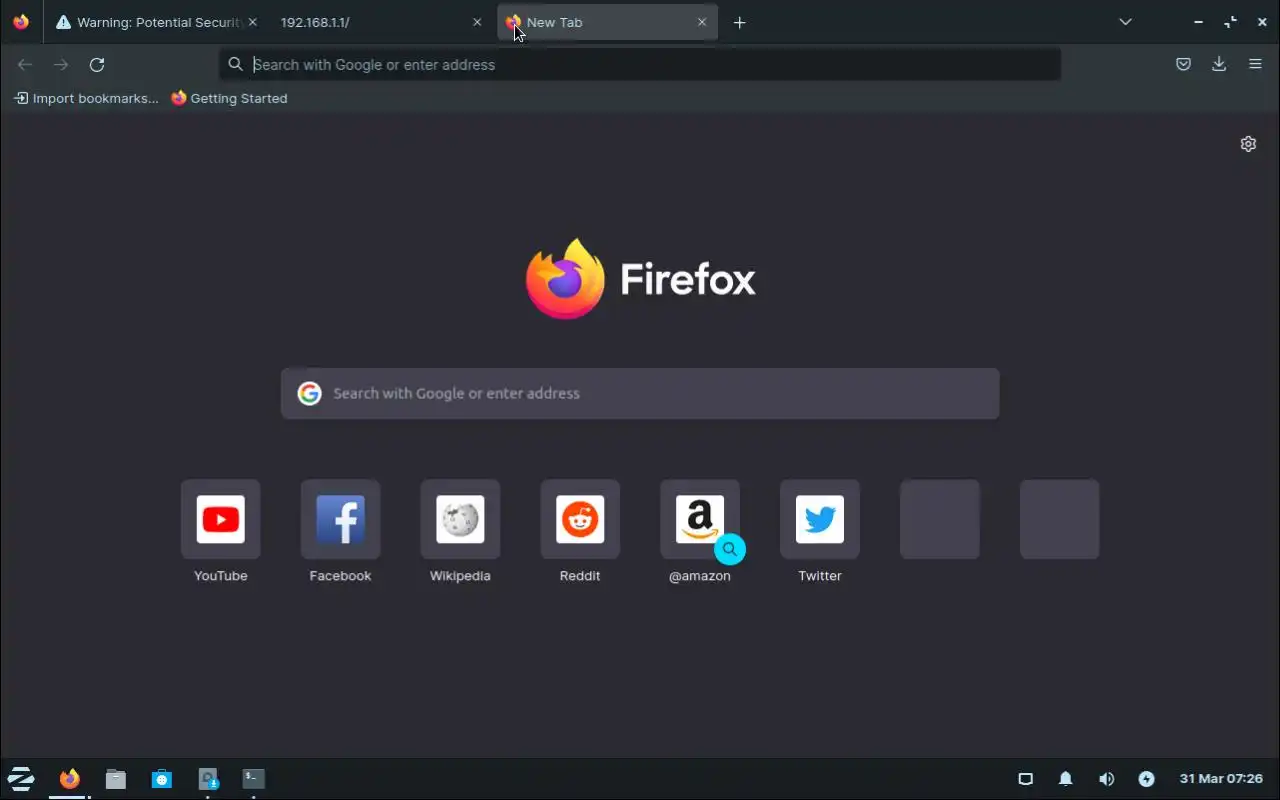Image resolution: width=1280 pixels, height=800 pixels.
Task: Click the magnifier in the address bar
Action: pyautogui.click(x=235, y=64)
